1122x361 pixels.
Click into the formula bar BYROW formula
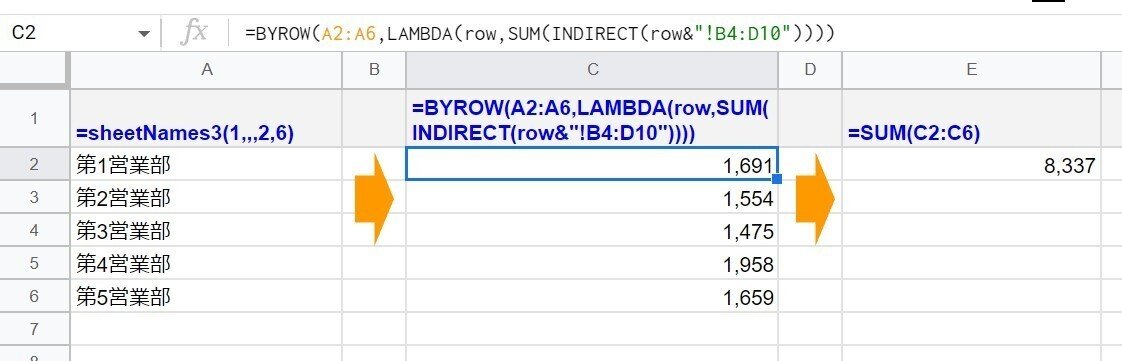point(540,33)
